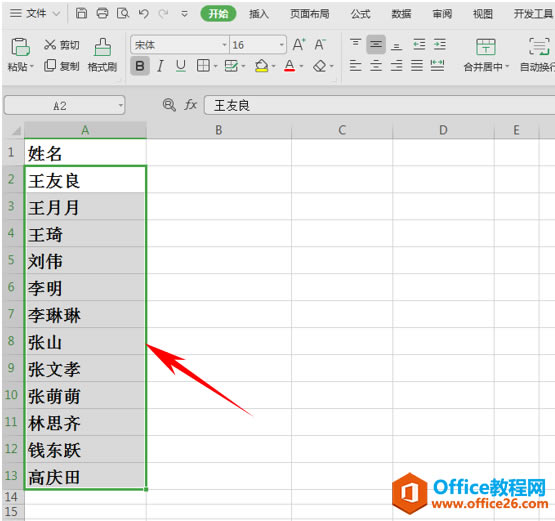Click cell containing 刘伟
Image resolution: width=555 pixels, height=521 pixels.
click(x=85, y=260)
